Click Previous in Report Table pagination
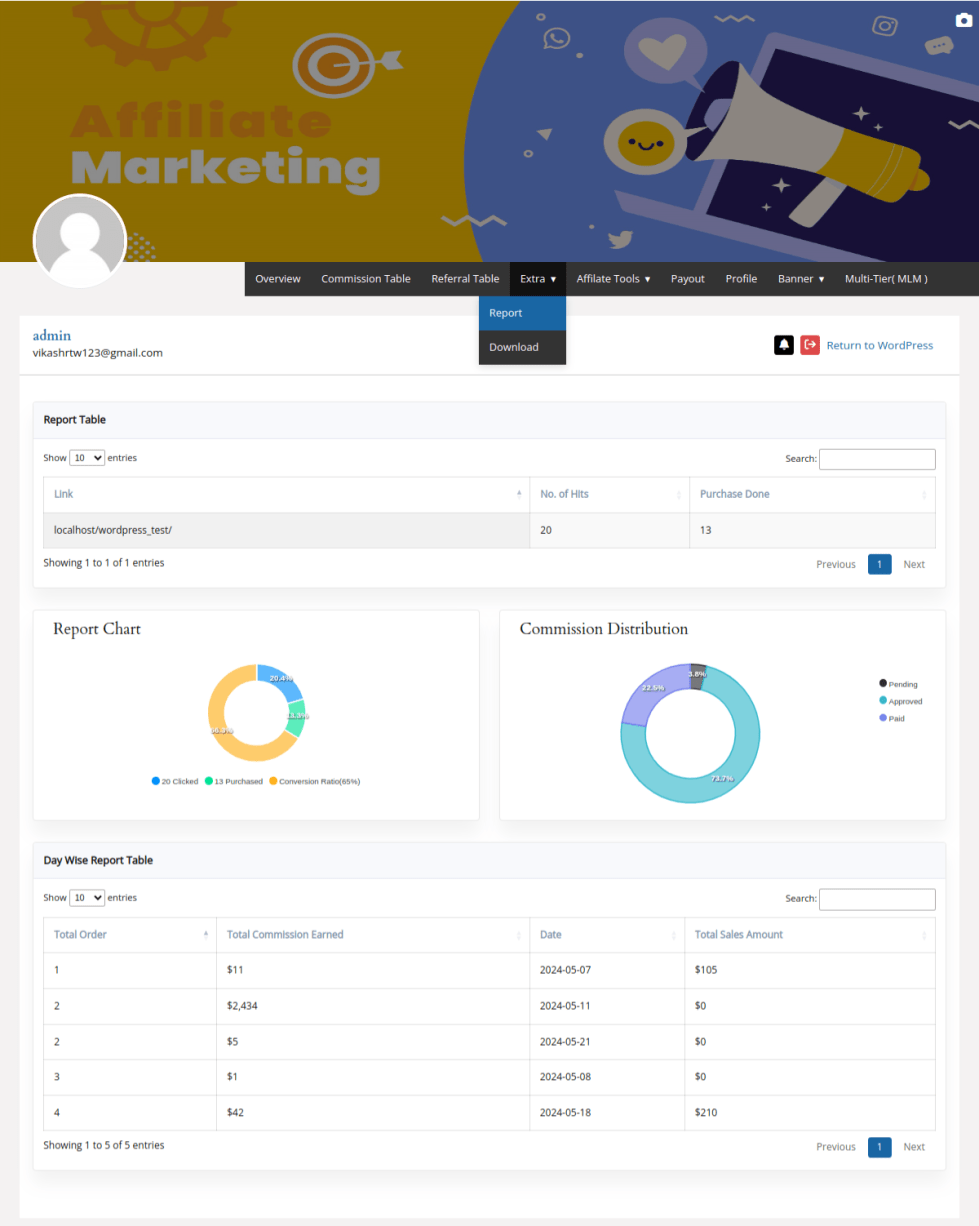 [x=836, y=564]
